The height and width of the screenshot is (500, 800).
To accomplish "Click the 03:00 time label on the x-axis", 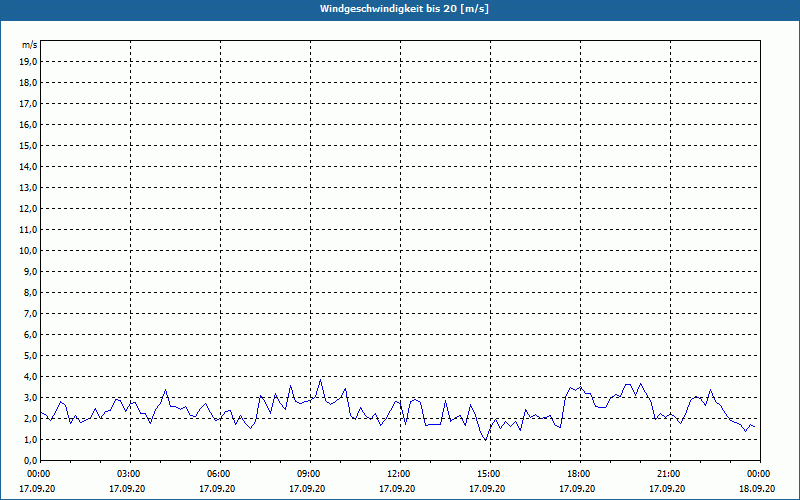I will click(129, 473).
